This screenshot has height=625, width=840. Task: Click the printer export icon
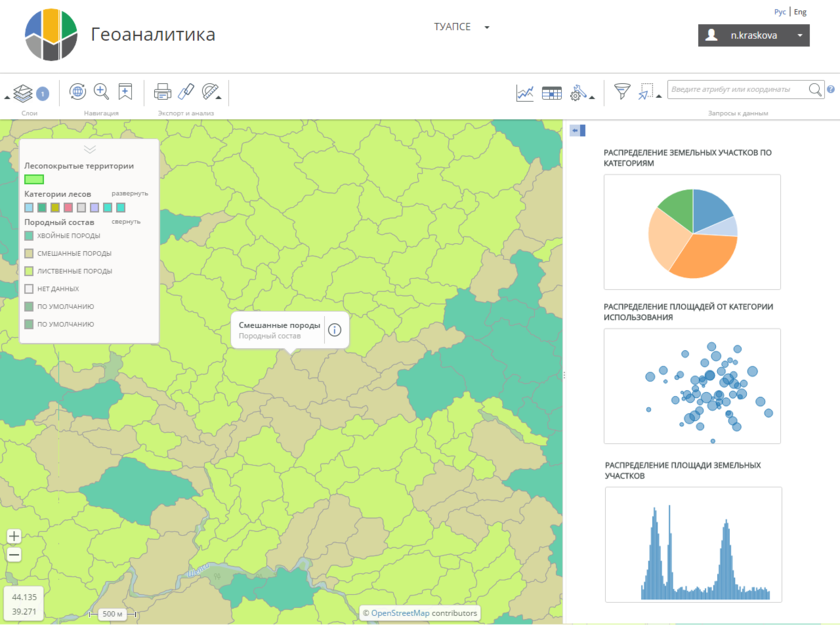coord(163,92)
